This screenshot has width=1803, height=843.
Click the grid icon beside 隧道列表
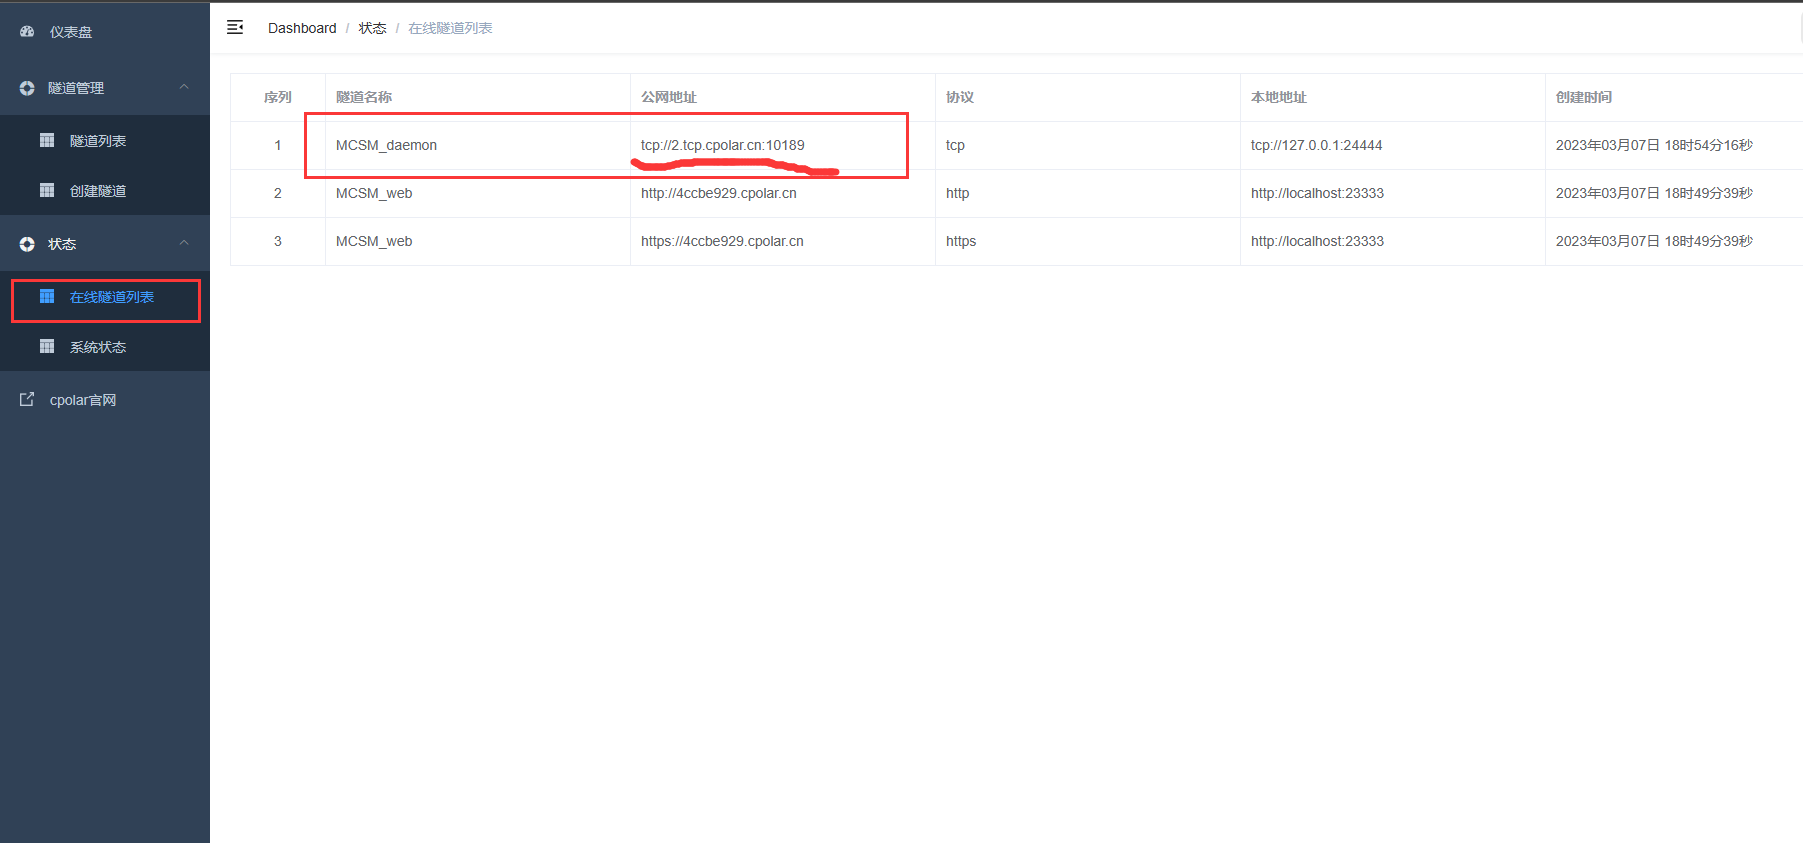coord(47,141)
